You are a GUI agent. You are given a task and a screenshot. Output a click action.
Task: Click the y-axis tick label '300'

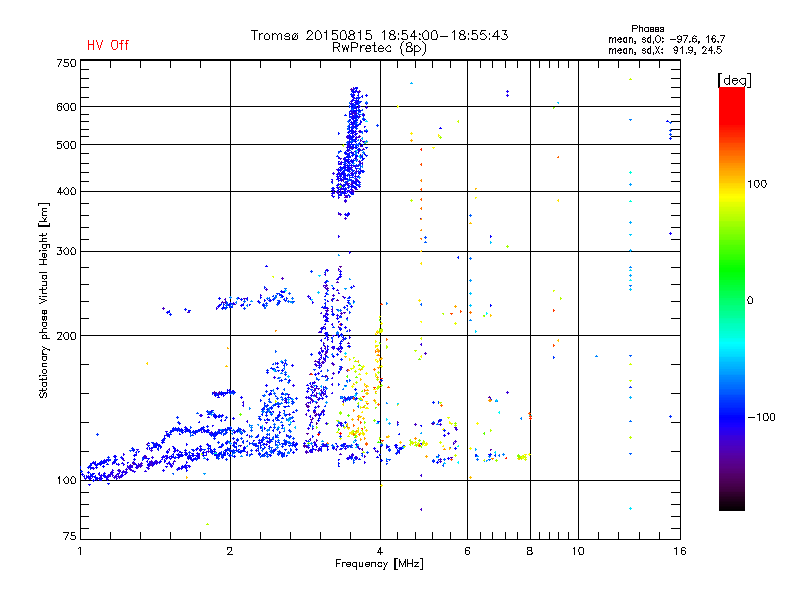[67, 251]
